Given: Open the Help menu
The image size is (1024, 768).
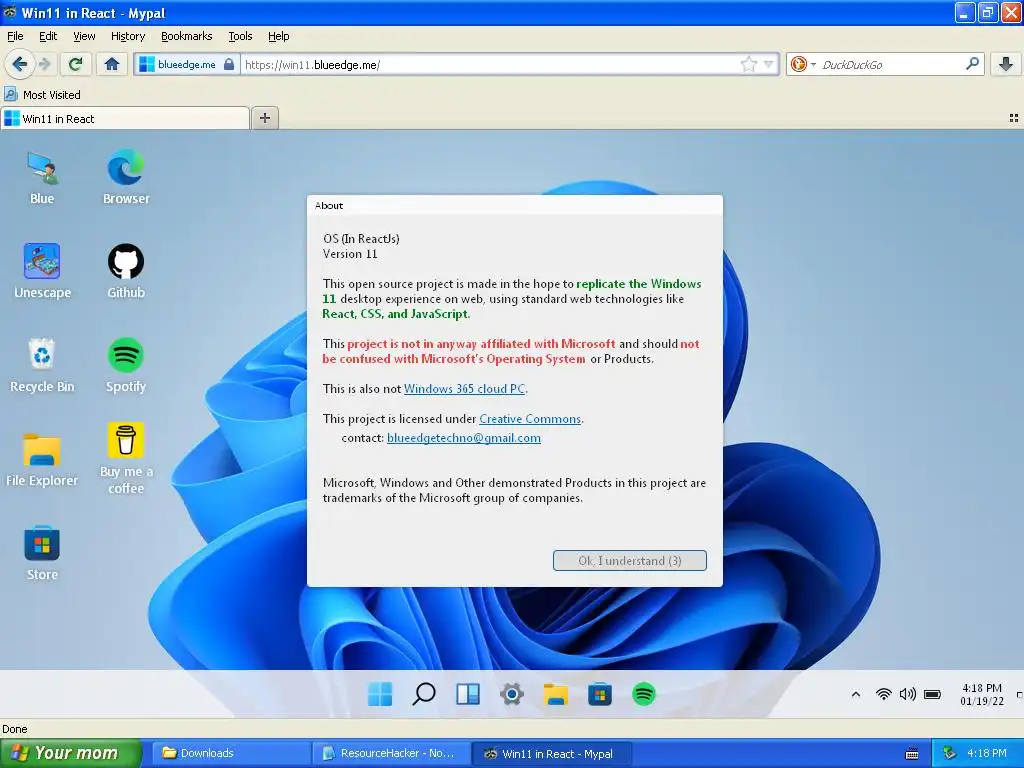Looking at the screenshot, I should [x=279, y=36].
